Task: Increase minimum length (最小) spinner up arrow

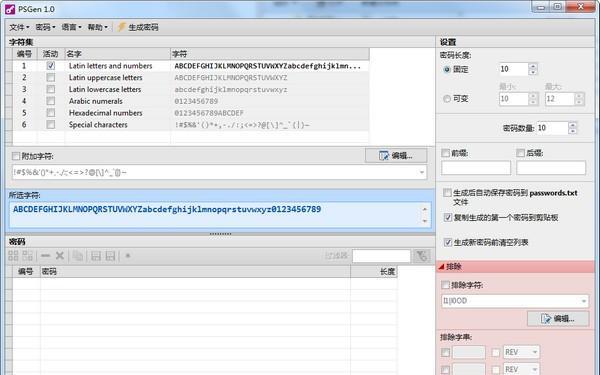Action: pos(533,96)
